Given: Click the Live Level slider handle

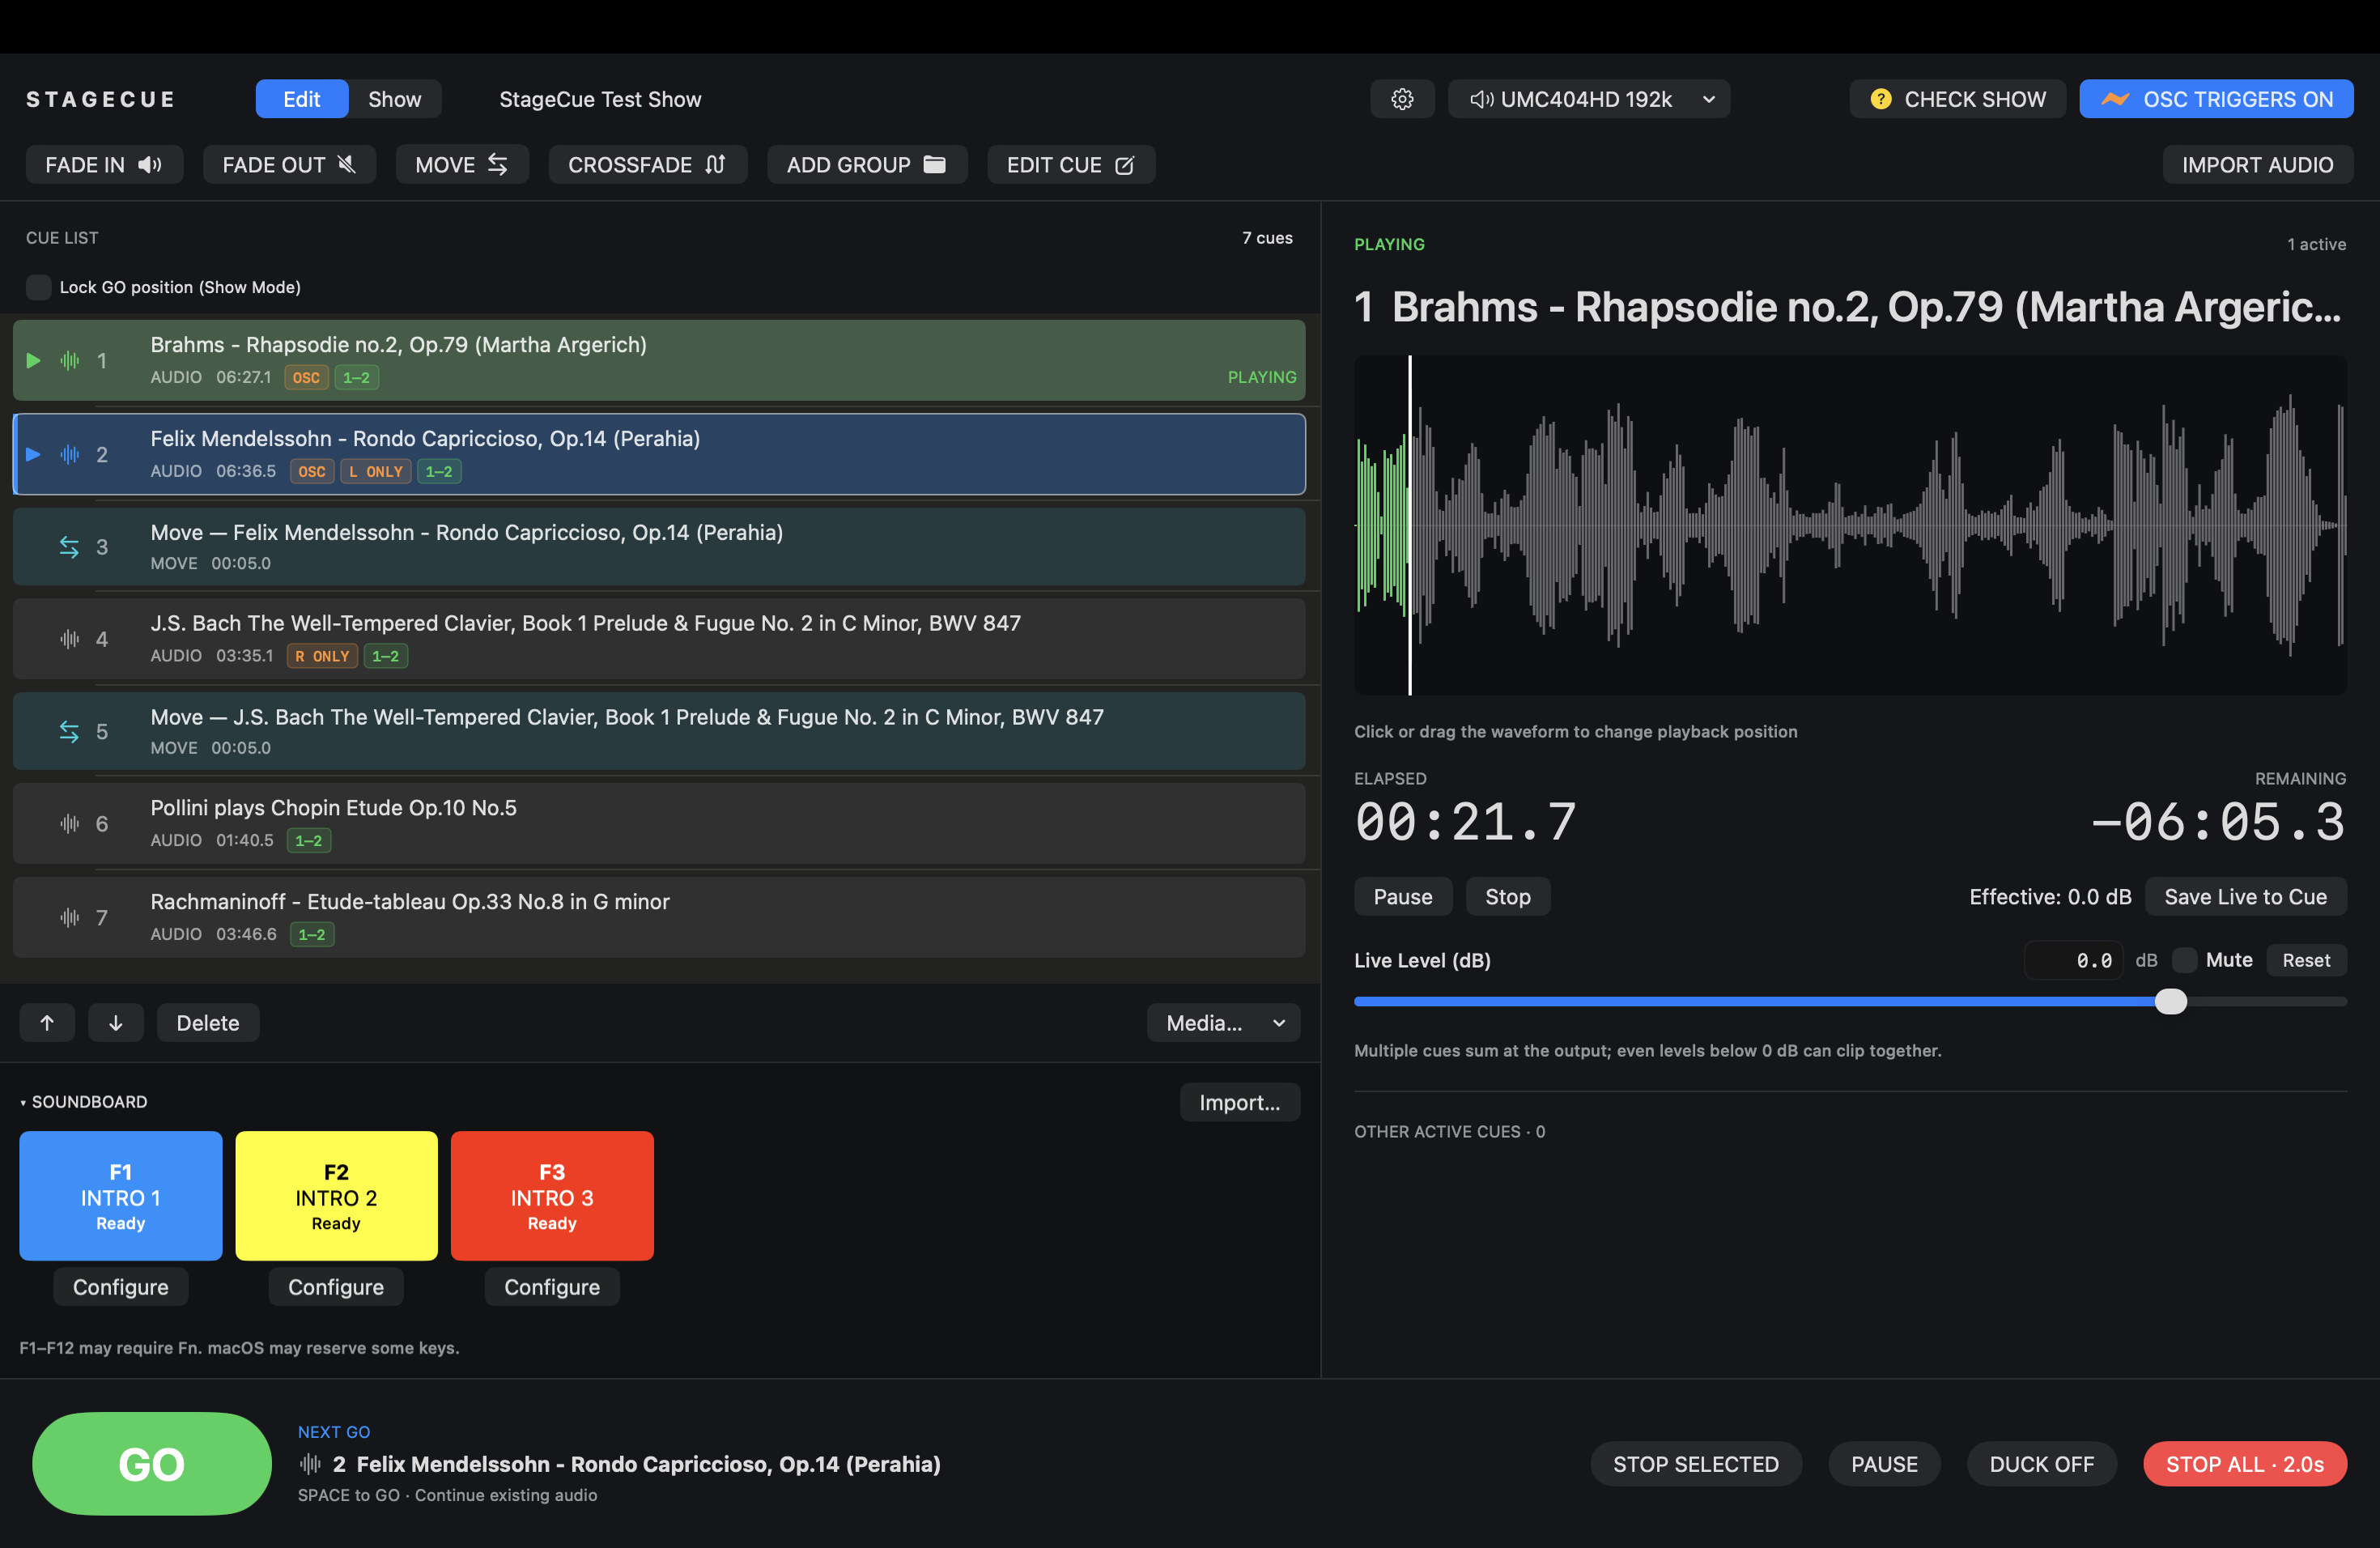Looking at the screenshot, I should (x=2171, y=1002).
